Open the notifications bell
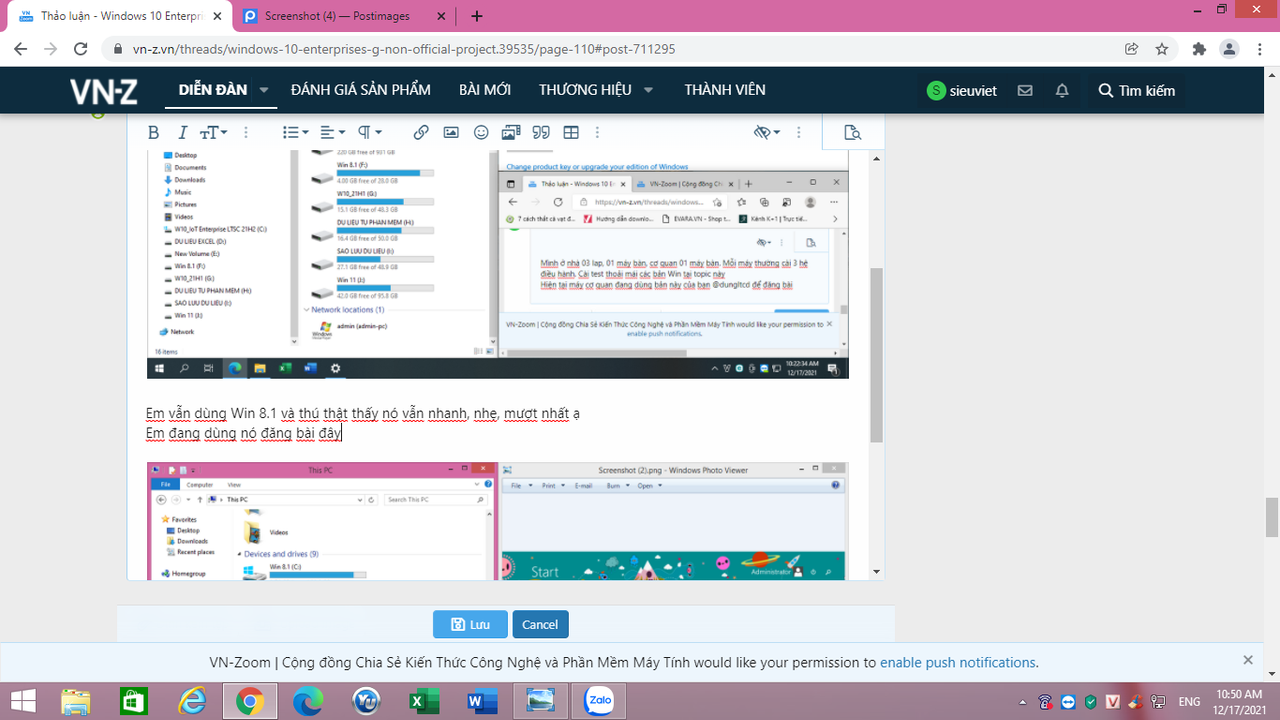The height and width of the screenshot is (720, 1280). [x=1061, y=90]
